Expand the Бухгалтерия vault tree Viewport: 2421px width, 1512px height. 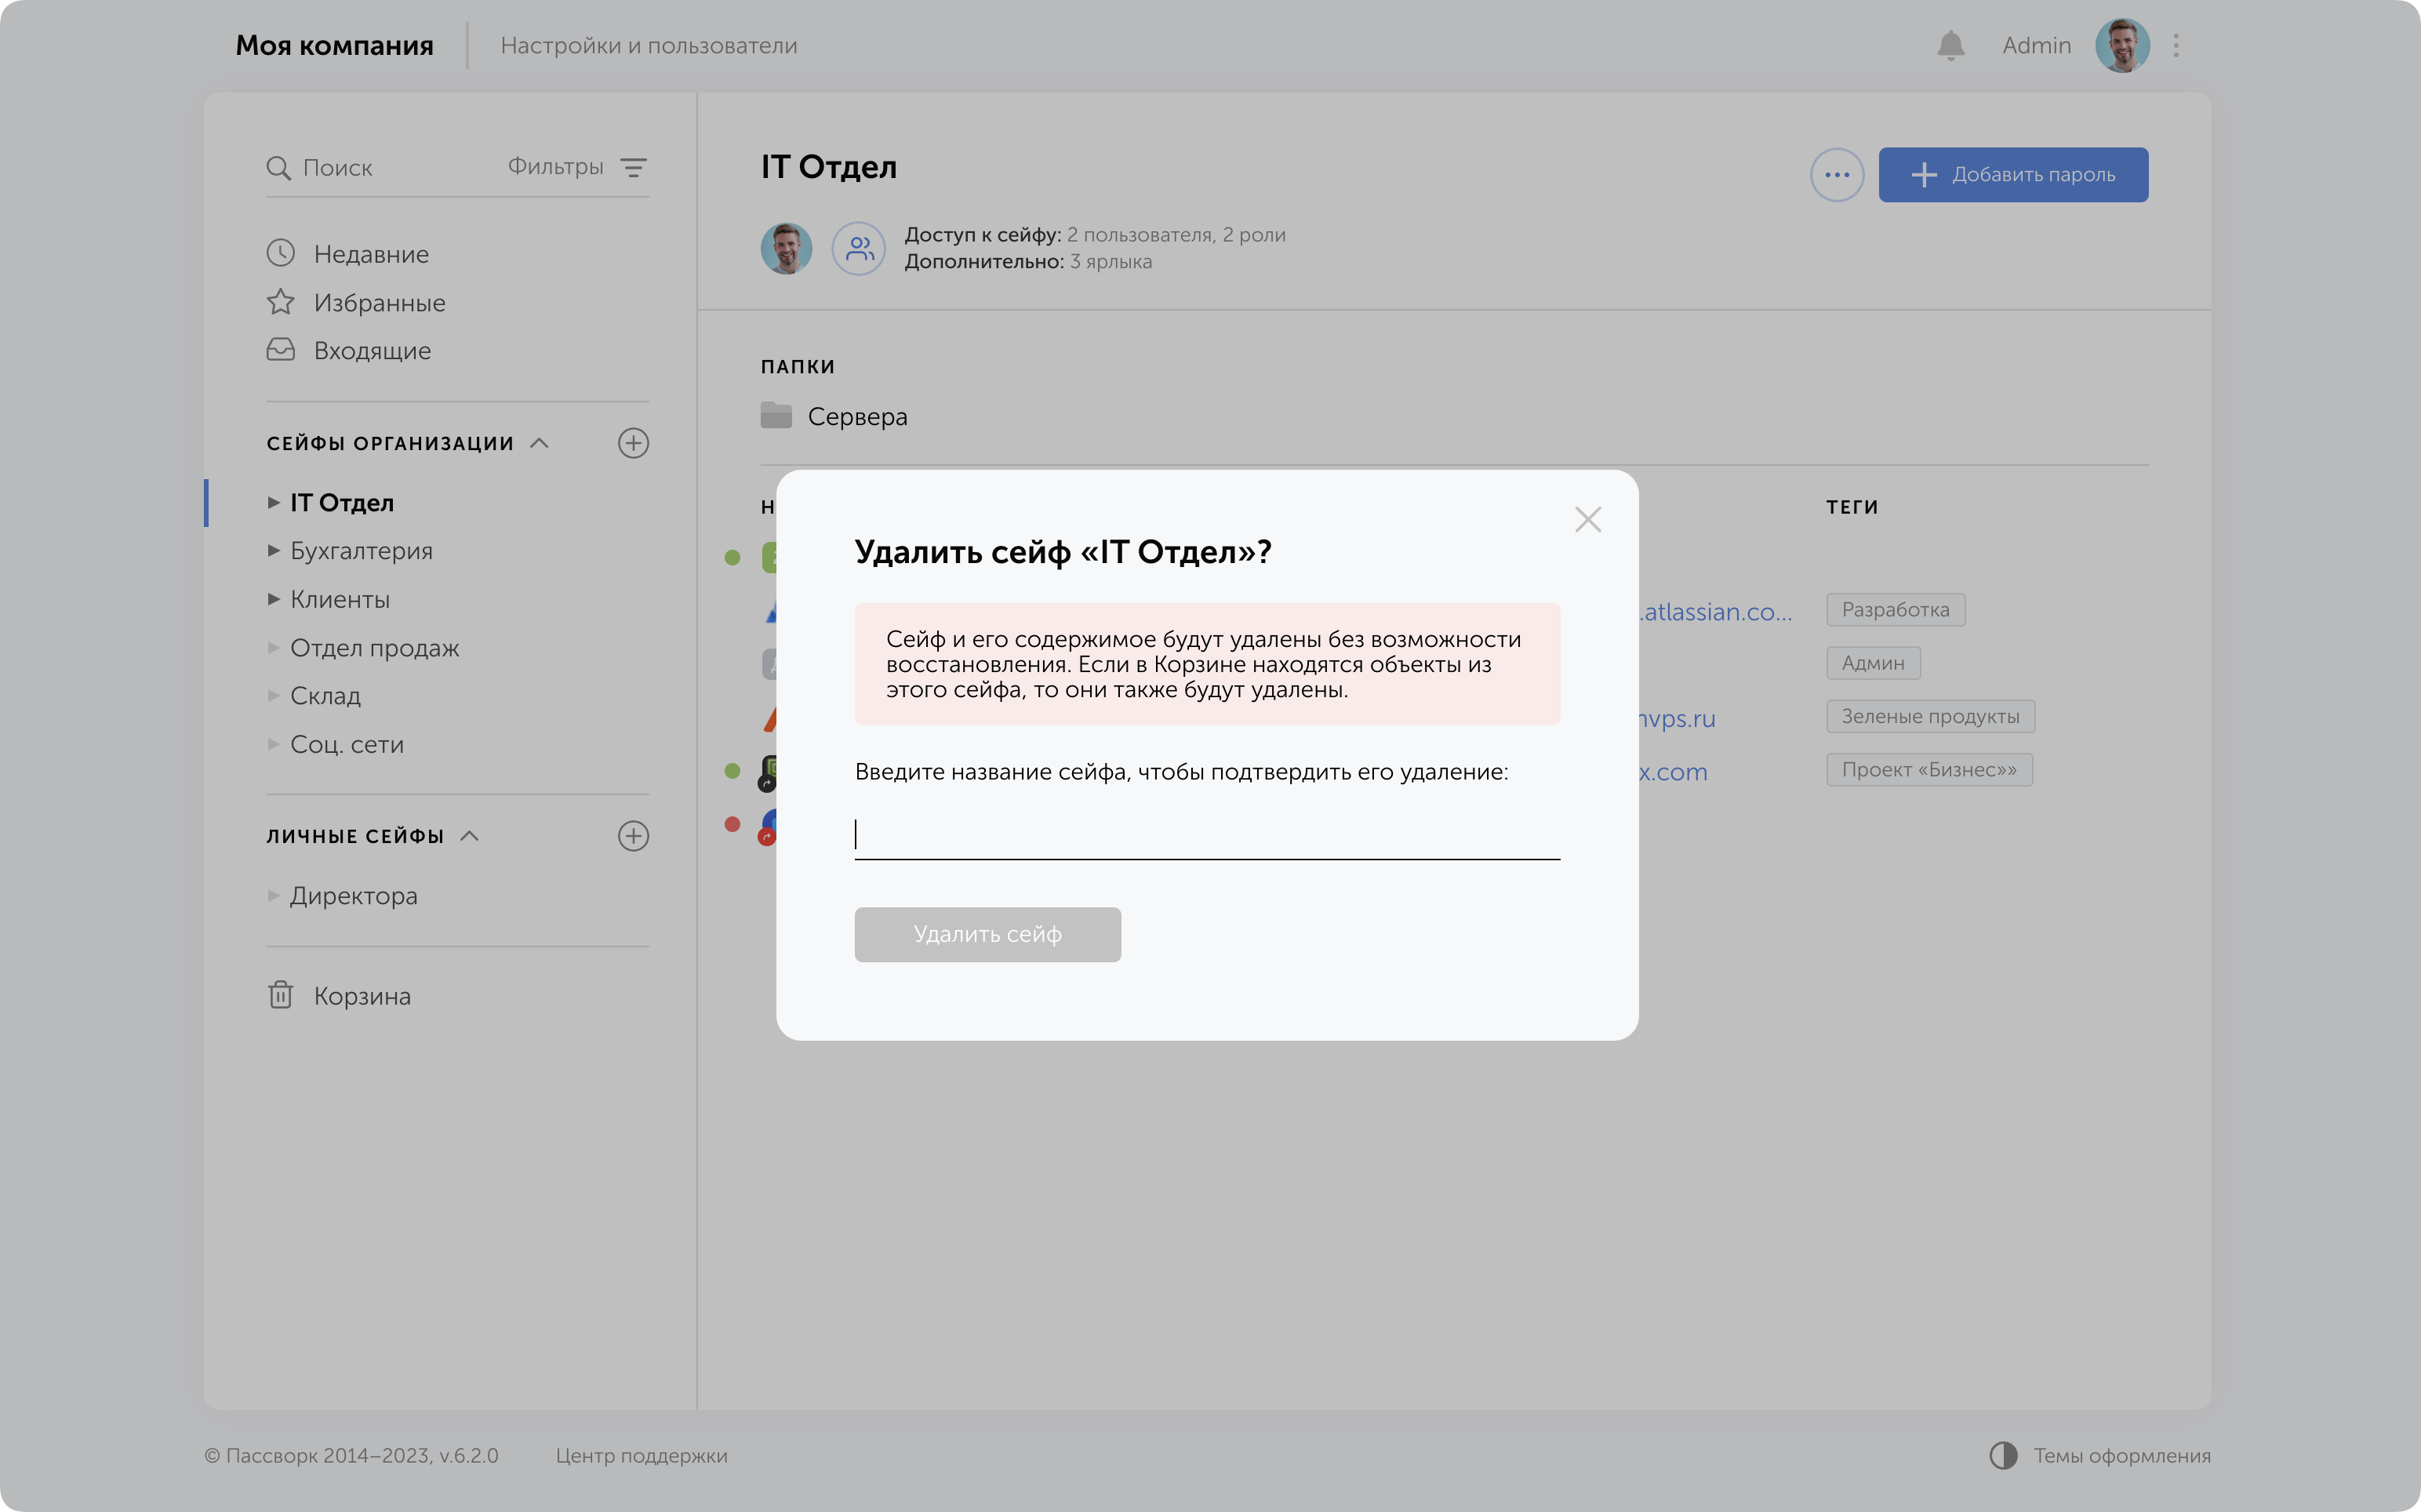coord(273,551)
